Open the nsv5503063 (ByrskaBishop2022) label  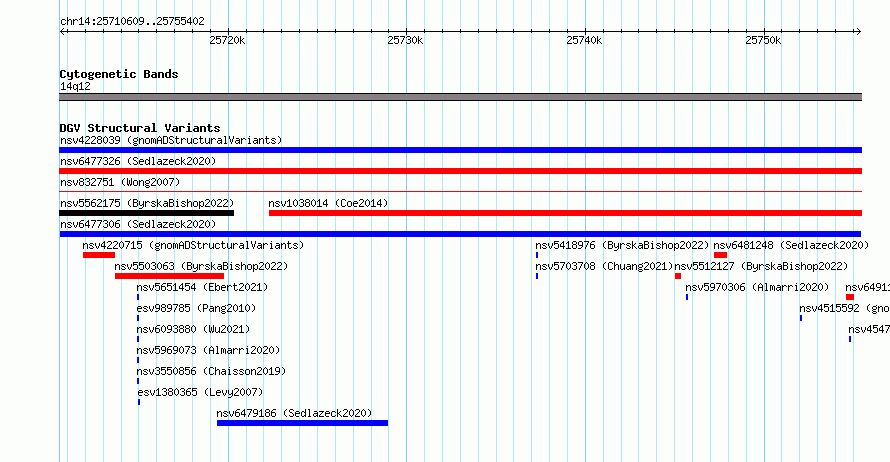201,266
